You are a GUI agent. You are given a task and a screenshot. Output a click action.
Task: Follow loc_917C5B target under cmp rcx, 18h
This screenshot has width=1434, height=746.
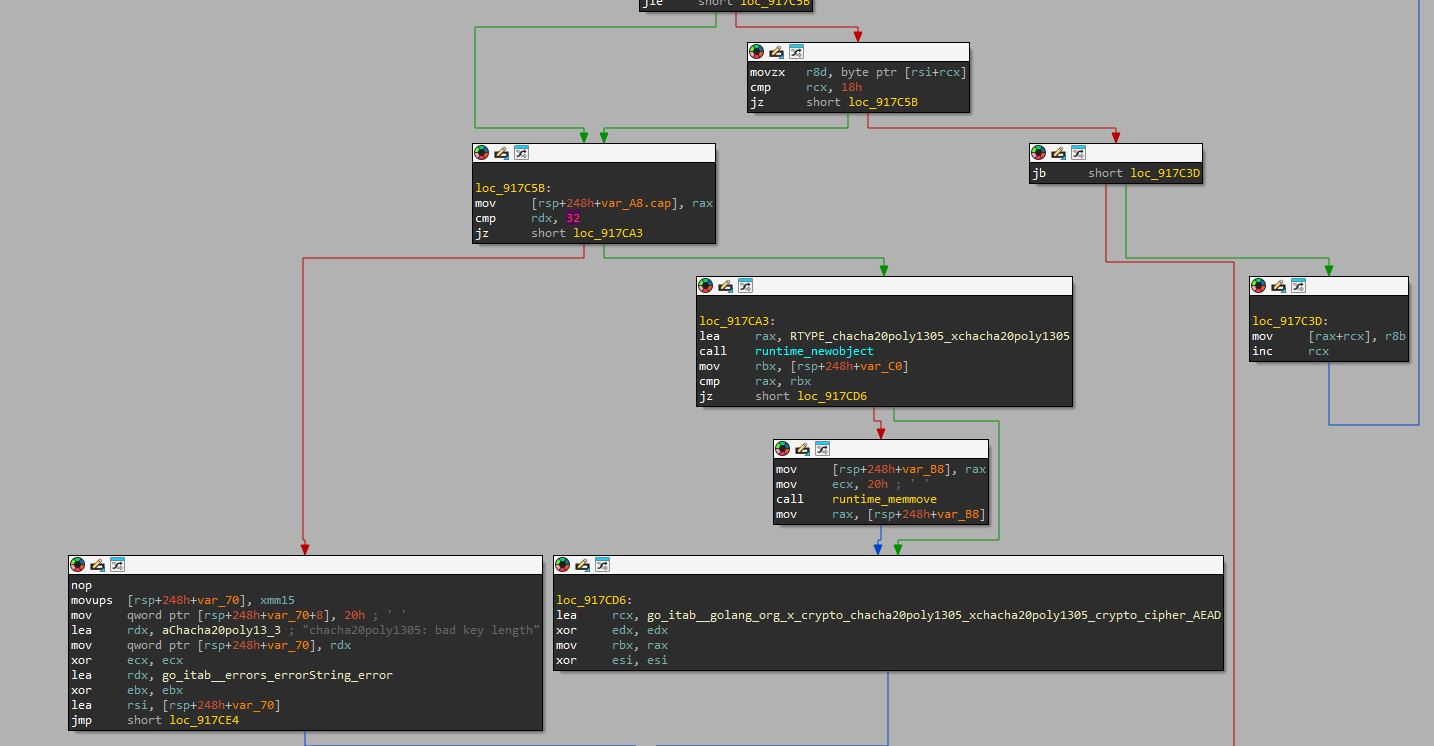tap(883, 102)
